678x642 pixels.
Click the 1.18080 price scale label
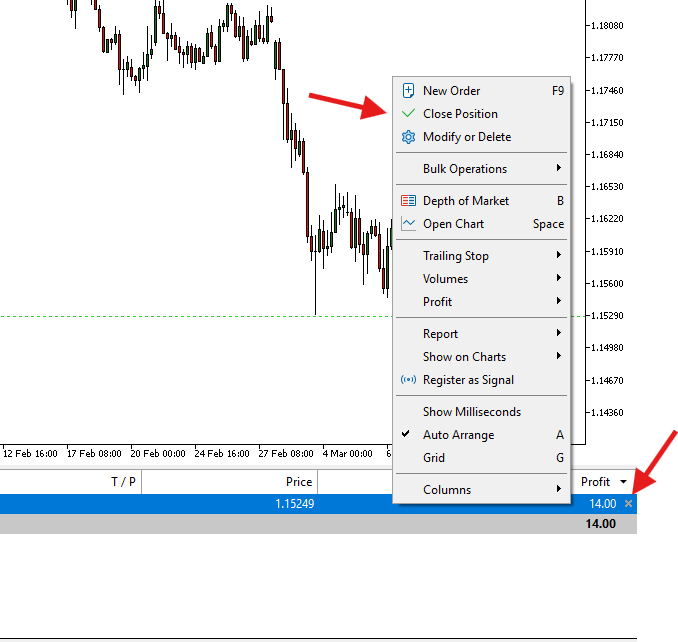coord(607,26)
